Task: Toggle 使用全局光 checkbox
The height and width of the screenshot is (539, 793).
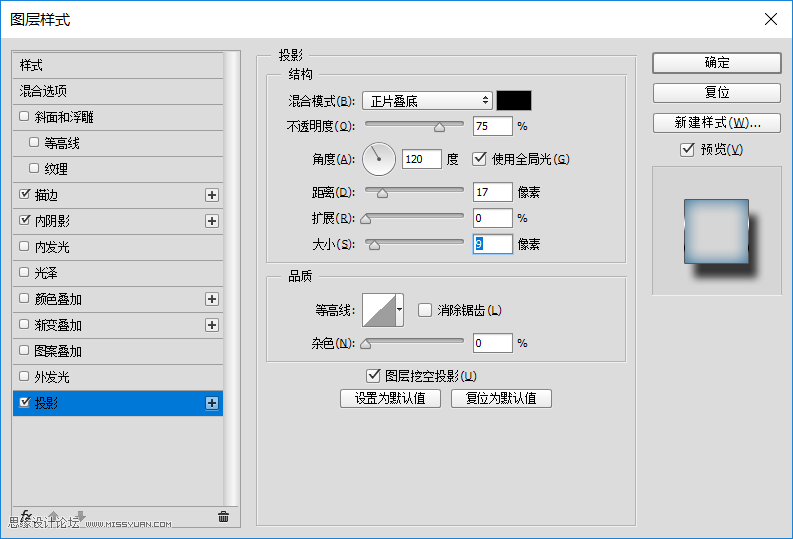Action: coord(479,159)
